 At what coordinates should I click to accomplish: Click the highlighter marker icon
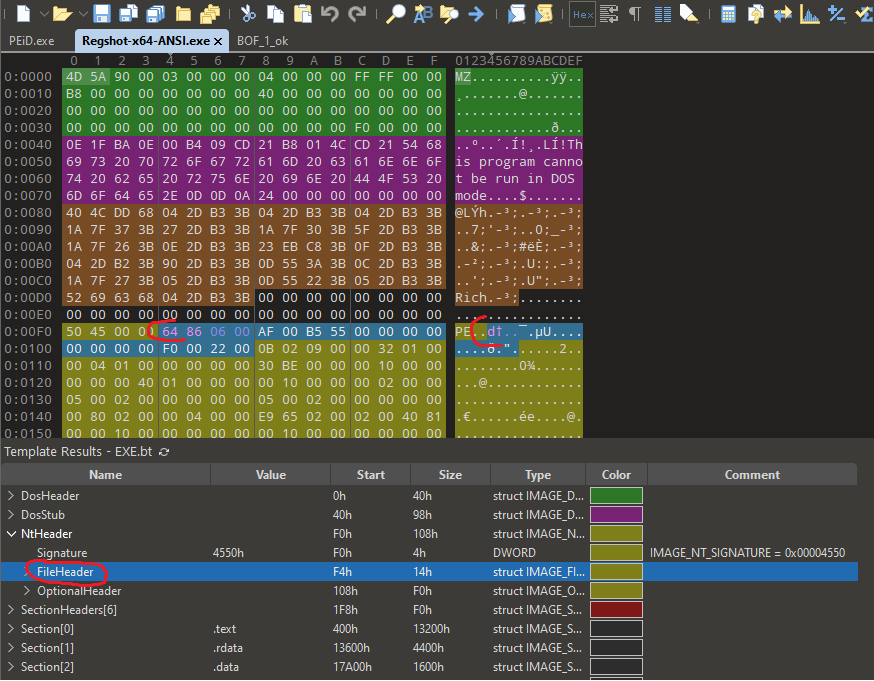(689, 13)
